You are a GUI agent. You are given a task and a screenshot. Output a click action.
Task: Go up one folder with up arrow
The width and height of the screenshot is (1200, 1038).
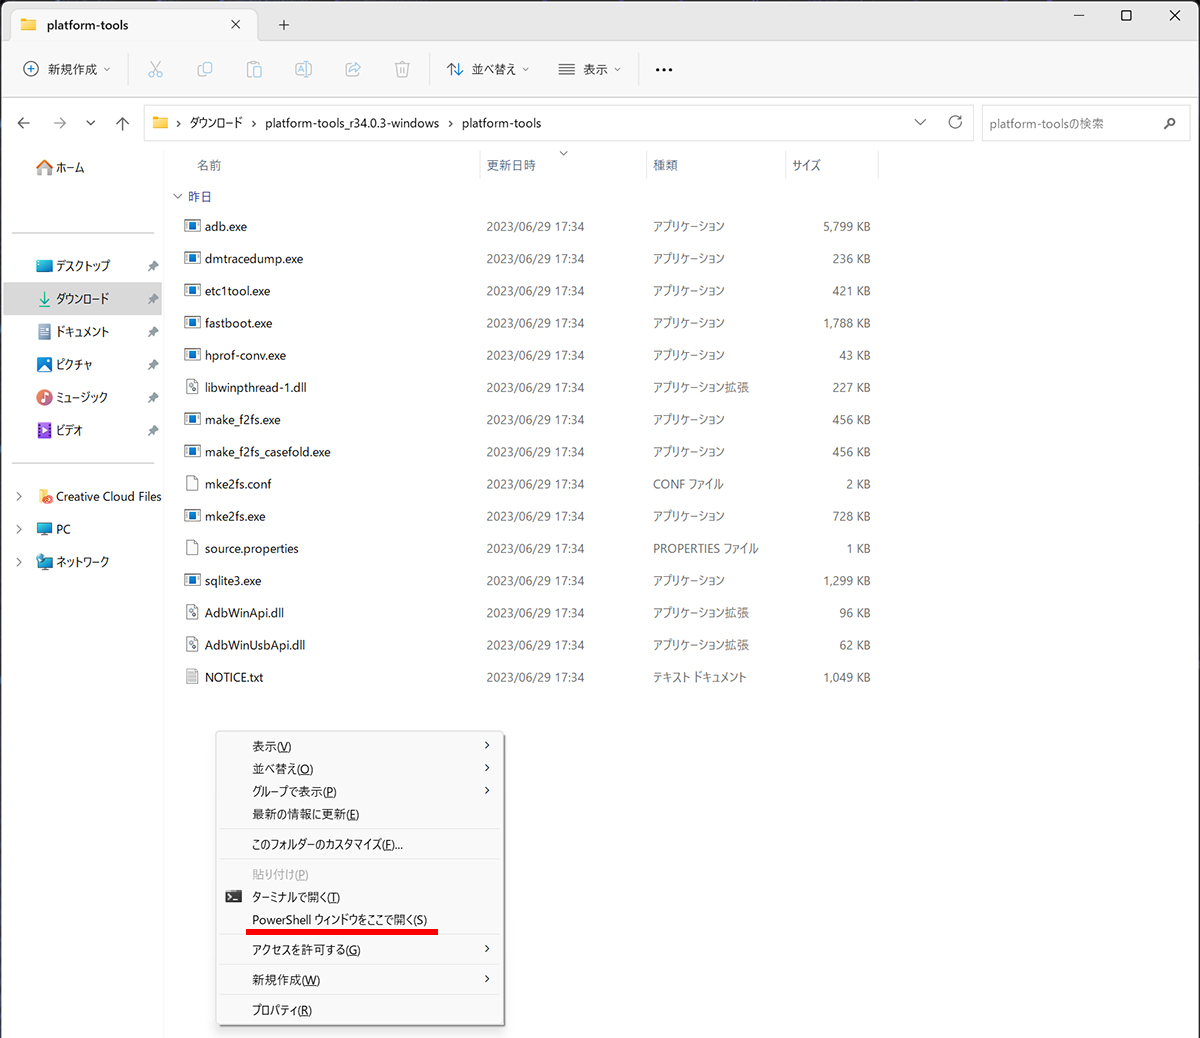point(122,123)
